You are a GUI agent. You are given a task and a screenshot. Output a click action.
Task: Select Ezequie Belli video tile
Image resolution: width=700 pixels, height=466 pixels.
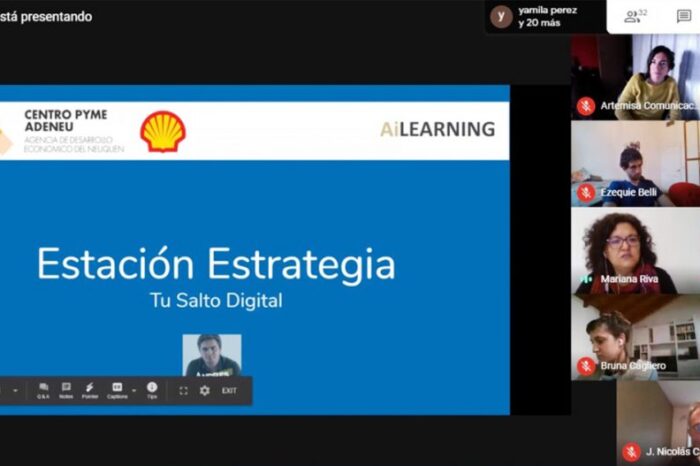pos(635,164)
